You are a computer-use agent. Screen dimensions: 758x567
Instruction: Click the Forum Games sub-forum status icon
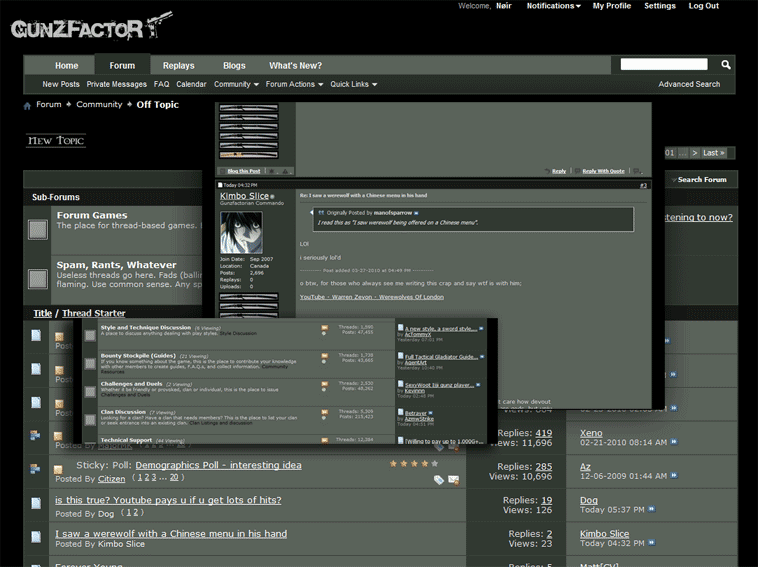pyautogui.click(x=38, y=229)
